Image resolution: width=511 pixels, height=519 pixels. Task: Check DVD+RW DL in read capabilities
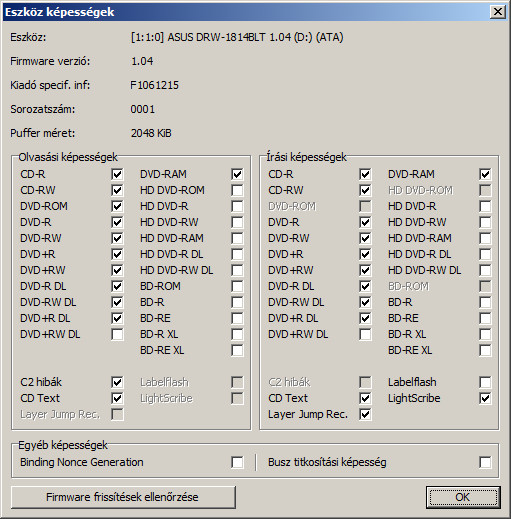[x=117, y=334]
